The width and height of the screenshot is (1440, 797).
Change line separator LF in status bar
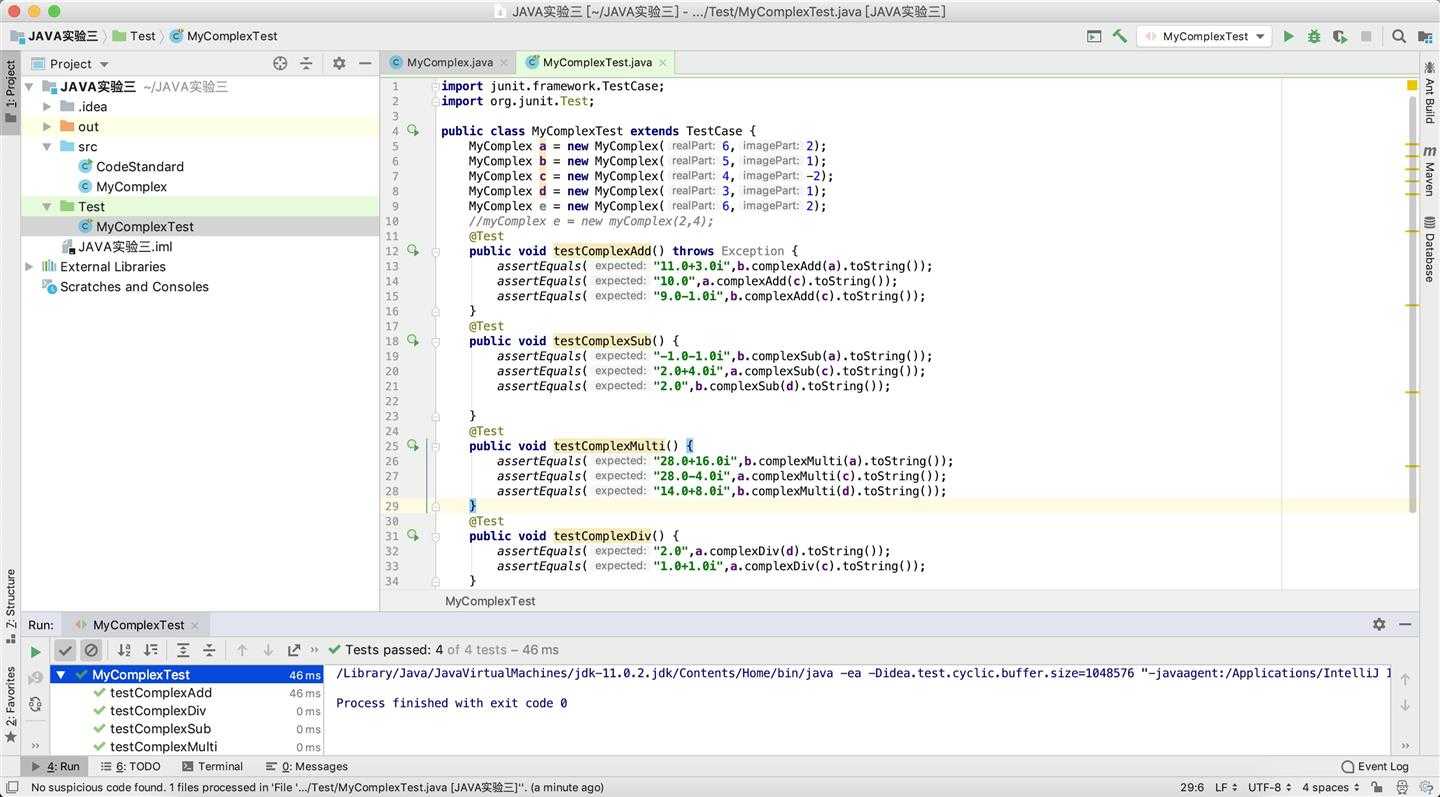(x=1226, y=787)
